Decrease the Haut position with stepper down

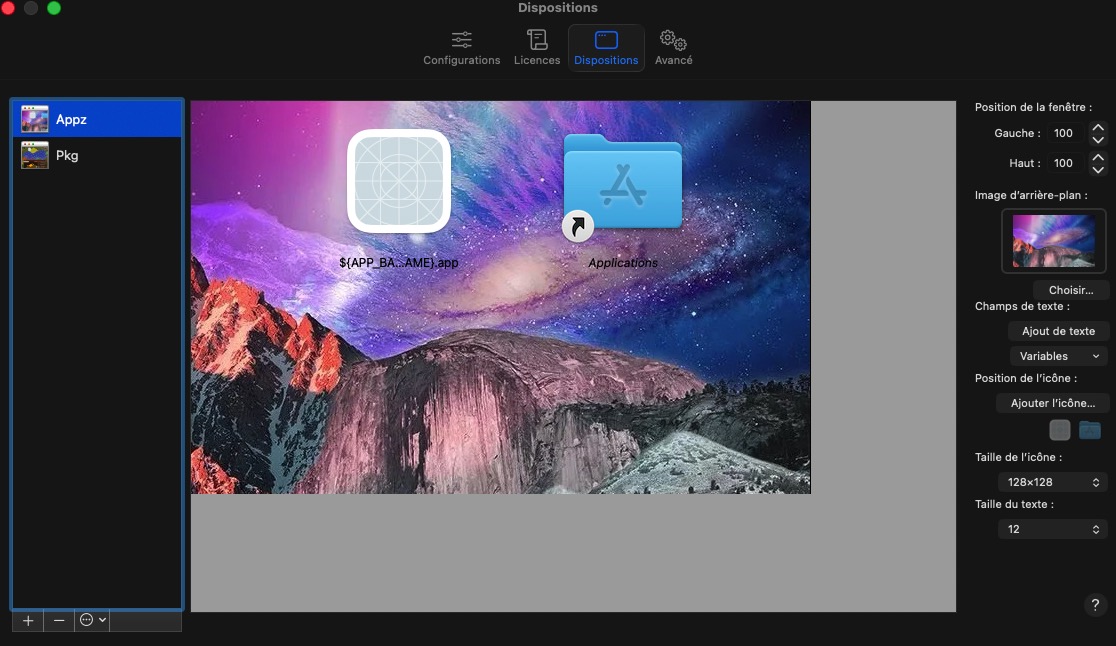[1098, 169]
